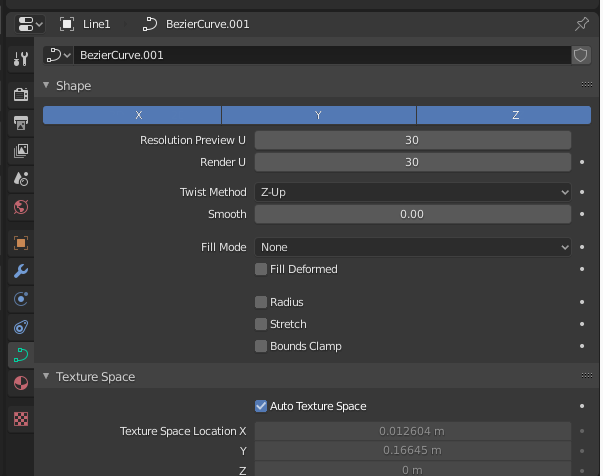Click the animate dot beside Fill Deformed
The image size is (603, 476).
pyautogui.click(x=582, y=269)
